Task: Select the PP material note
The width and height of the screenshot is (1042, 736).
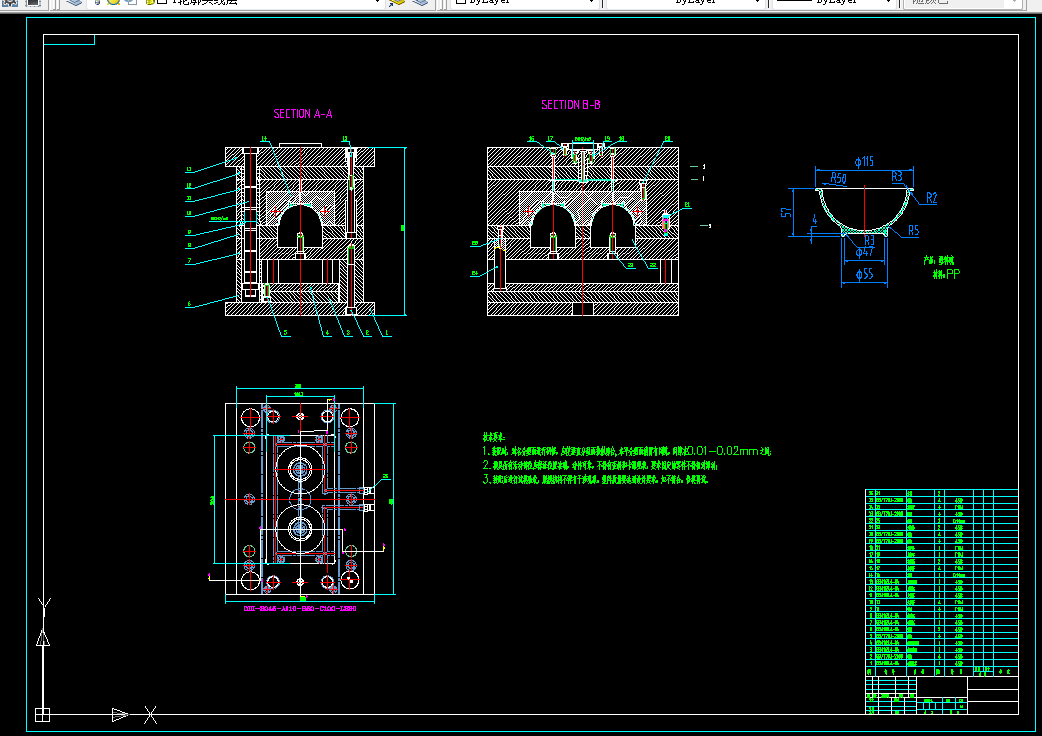Action: point(947,274)
